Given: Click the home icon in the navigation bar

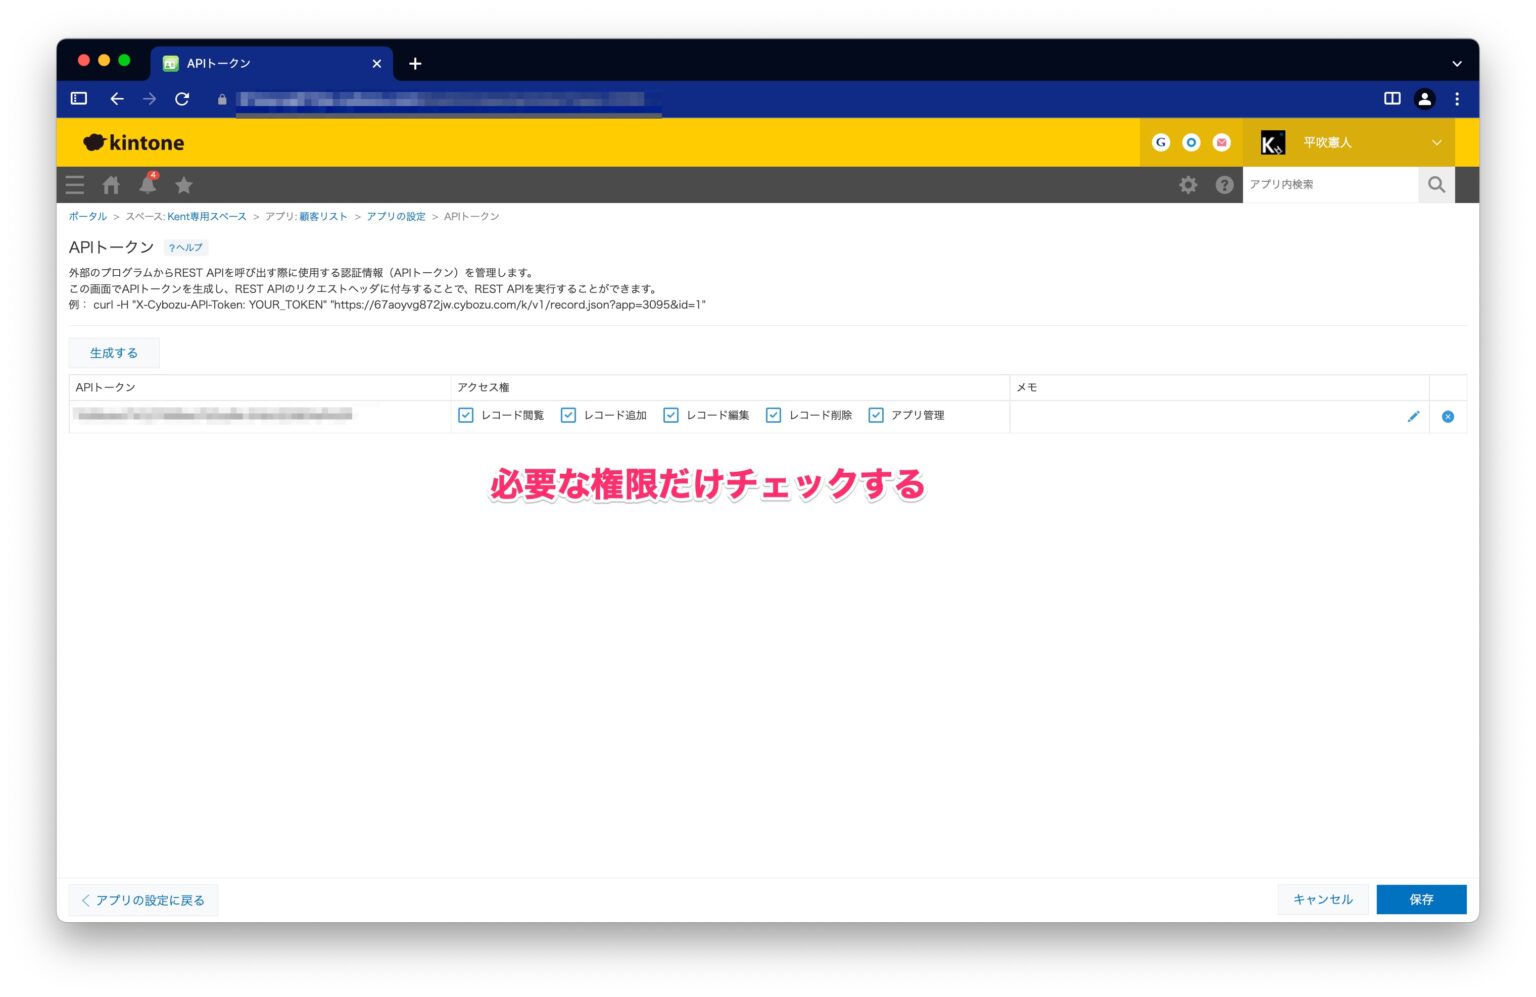Looking at the screenshot, I should click(x=111, y=184).
